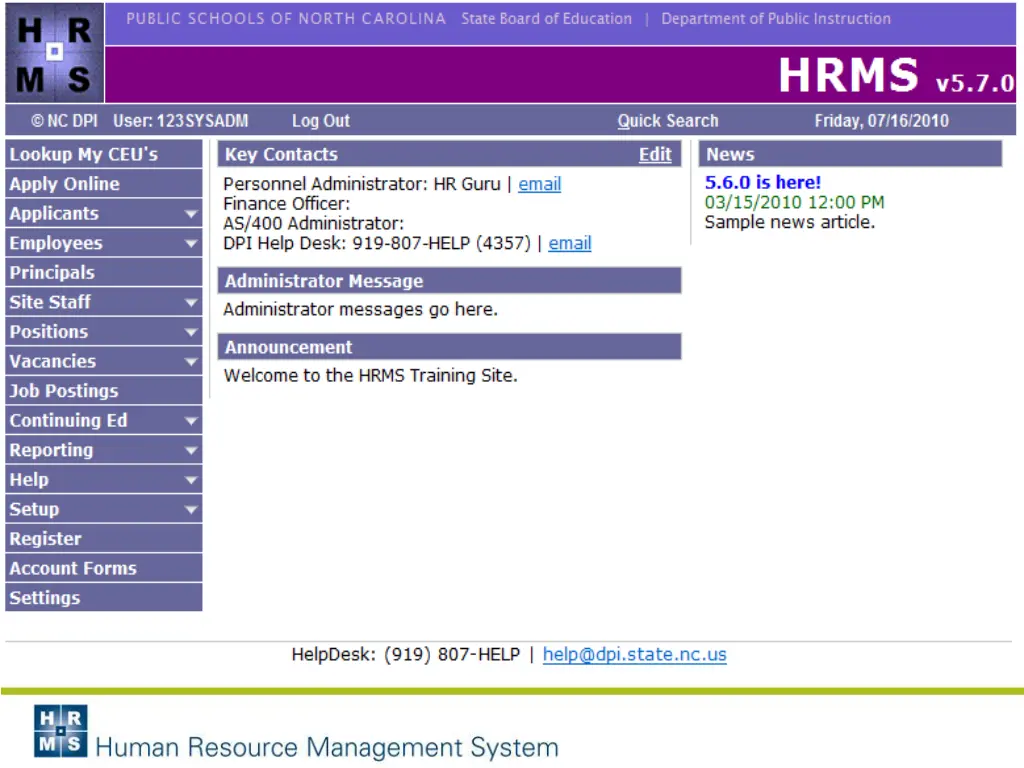The image size is (1024, 768).
Task: Open the Settings menu item
Action: (104, 598)
